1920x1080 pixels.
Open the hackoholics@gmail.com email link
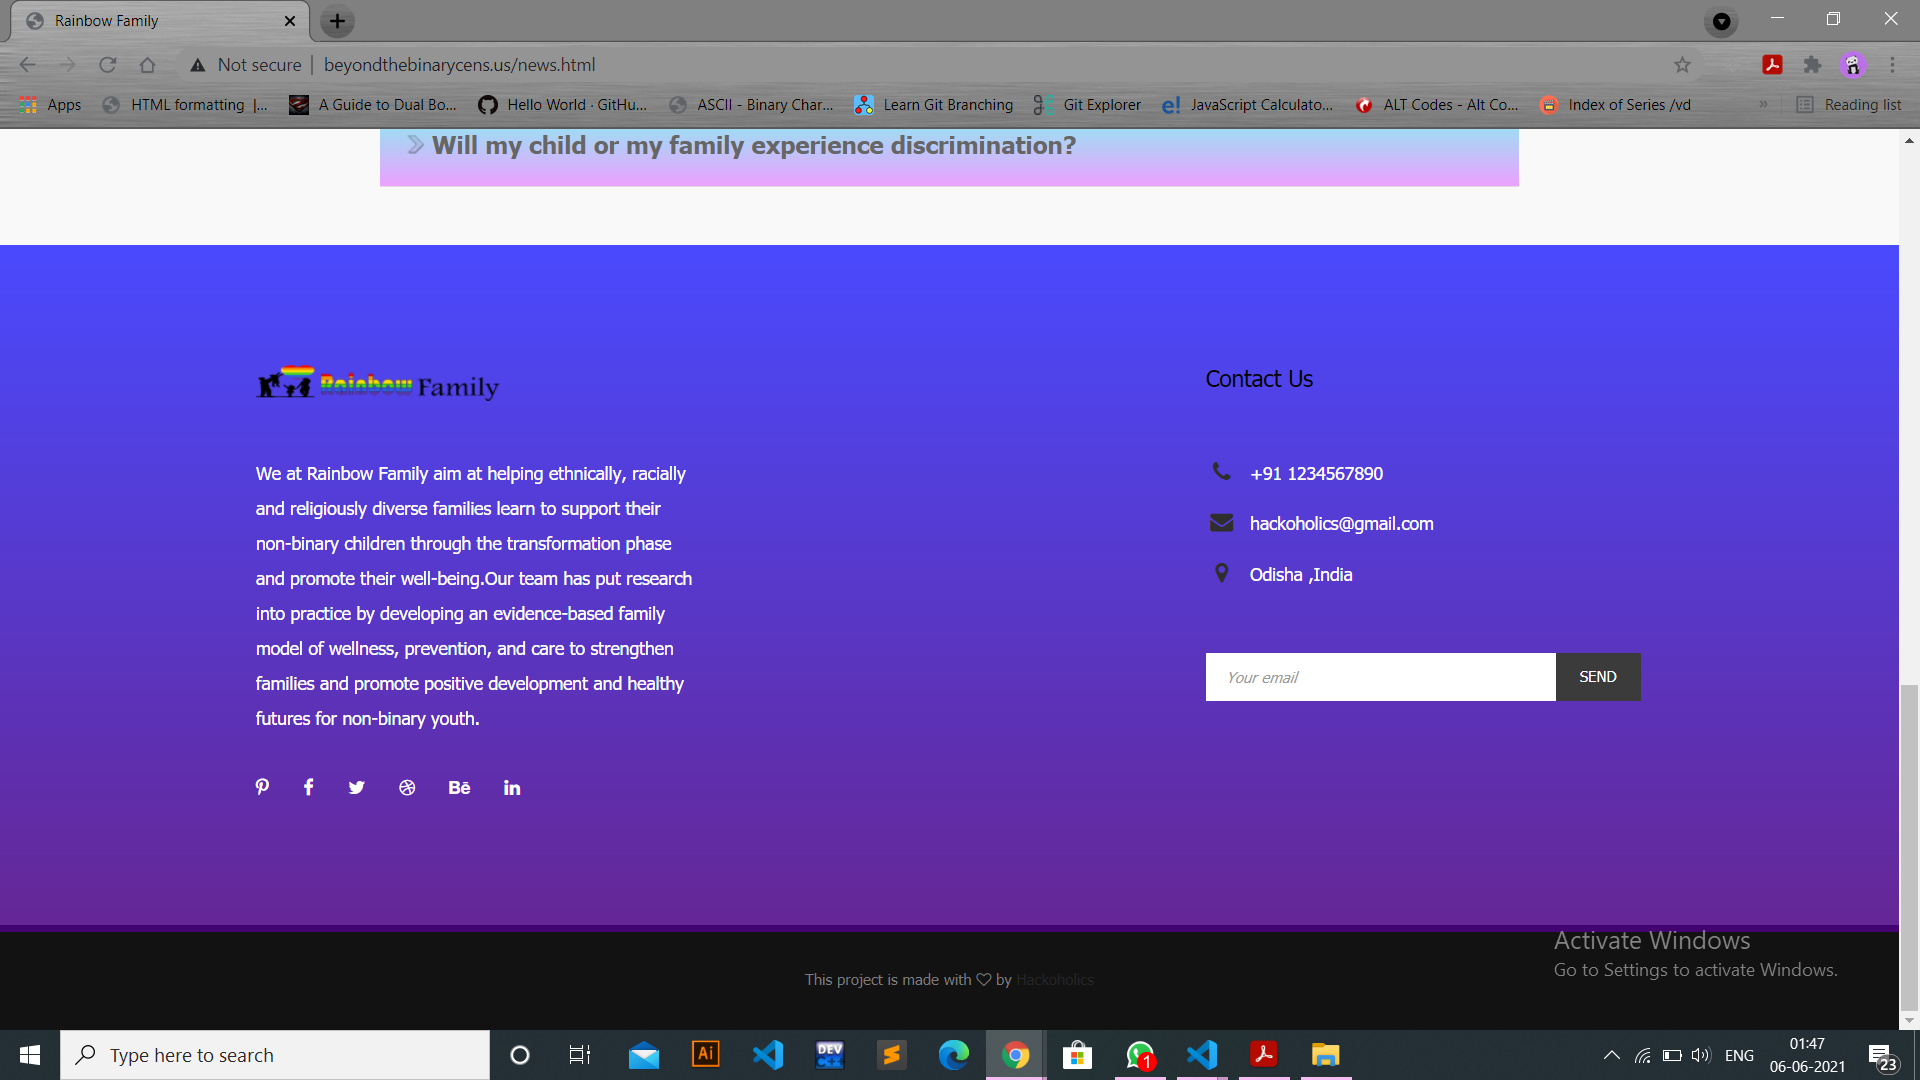pyautogui.click(x=1341, y=524)
